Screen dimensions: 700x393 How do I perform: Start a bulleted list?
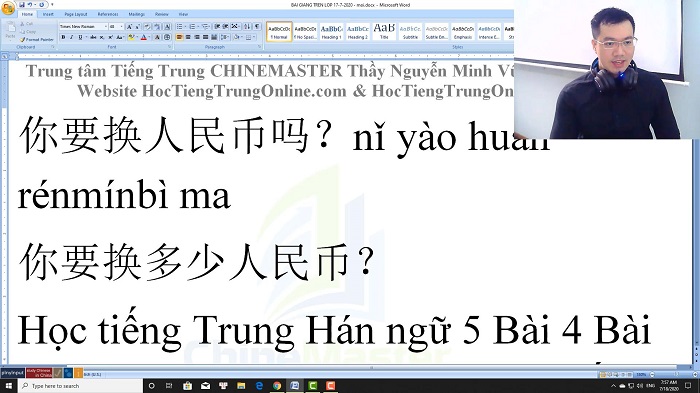(179, 27)
